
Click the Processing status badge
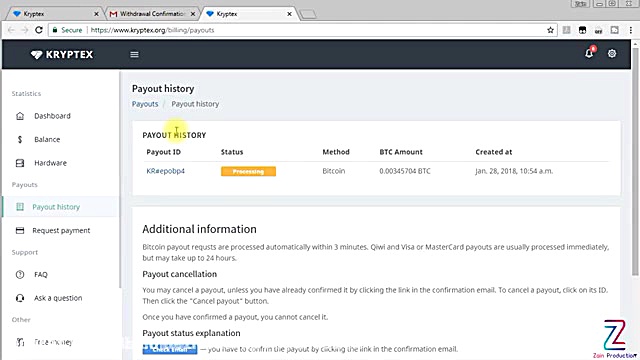pos(248,171)
